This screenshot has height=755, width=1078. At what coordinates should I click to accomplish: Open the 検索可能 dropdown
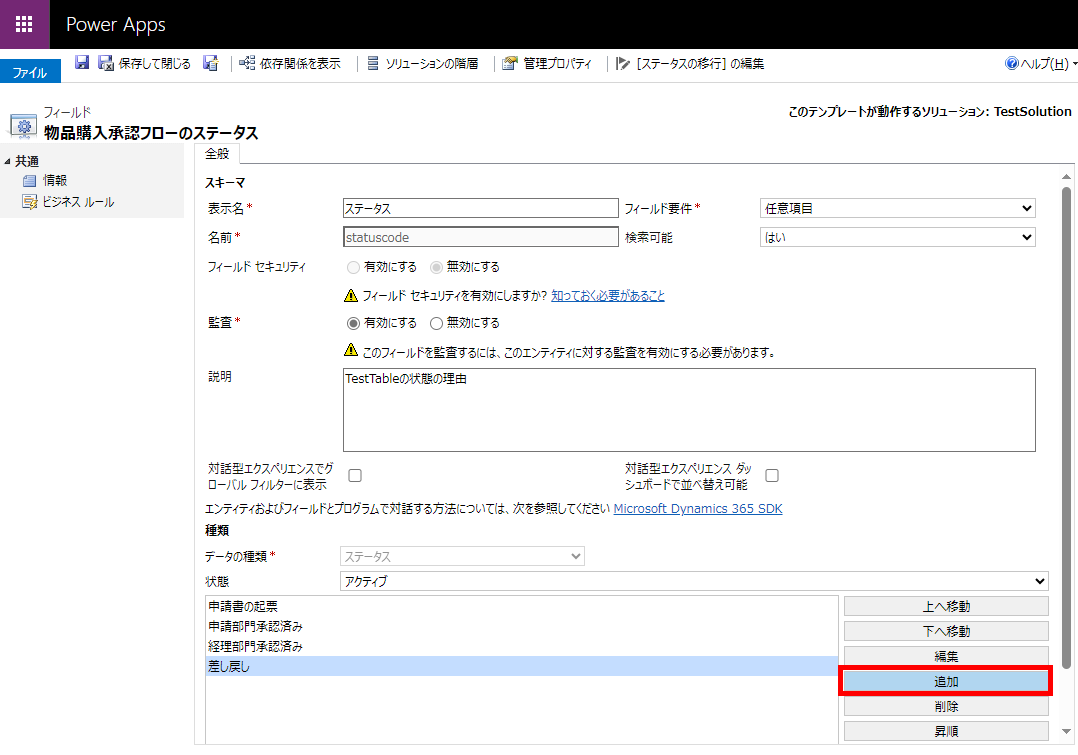897,237
